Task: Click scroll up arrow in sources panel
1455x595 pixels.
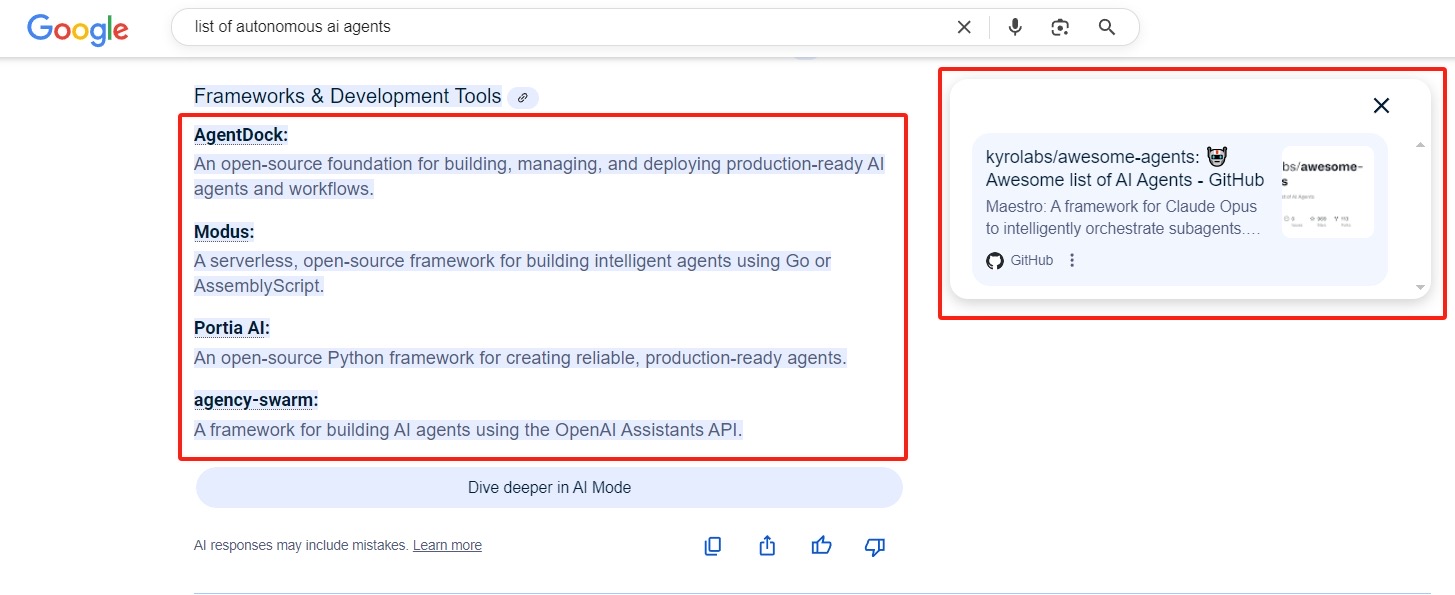Action: pyautogui.click(x=1419, y=145)
